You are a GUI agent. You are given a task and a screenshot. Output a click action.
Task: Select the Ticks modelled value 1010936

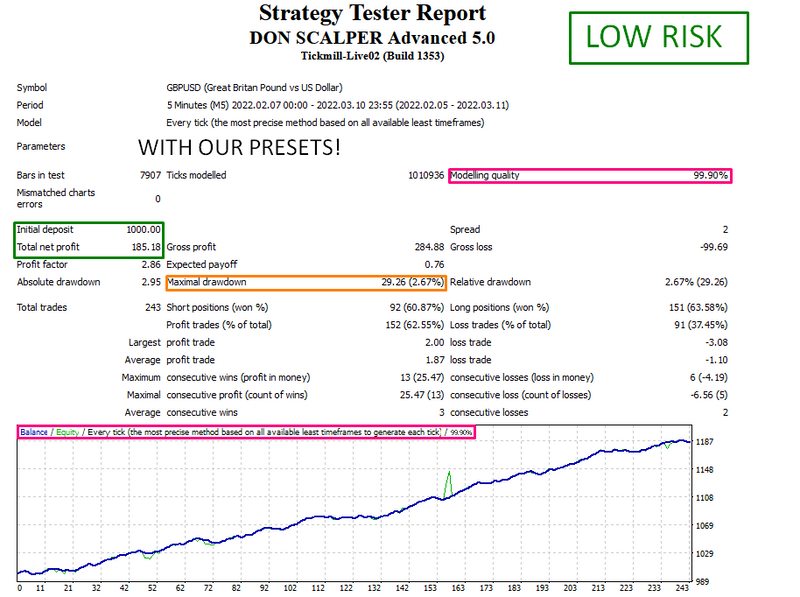click(x=426, y=176)
